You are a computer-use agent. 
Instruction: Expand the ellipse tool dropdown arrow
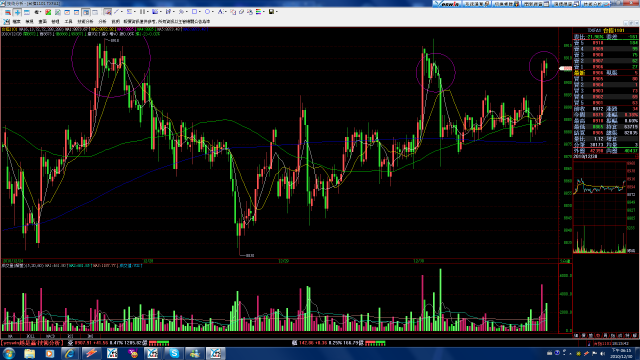pyautogui.click(x=213, y=12)
